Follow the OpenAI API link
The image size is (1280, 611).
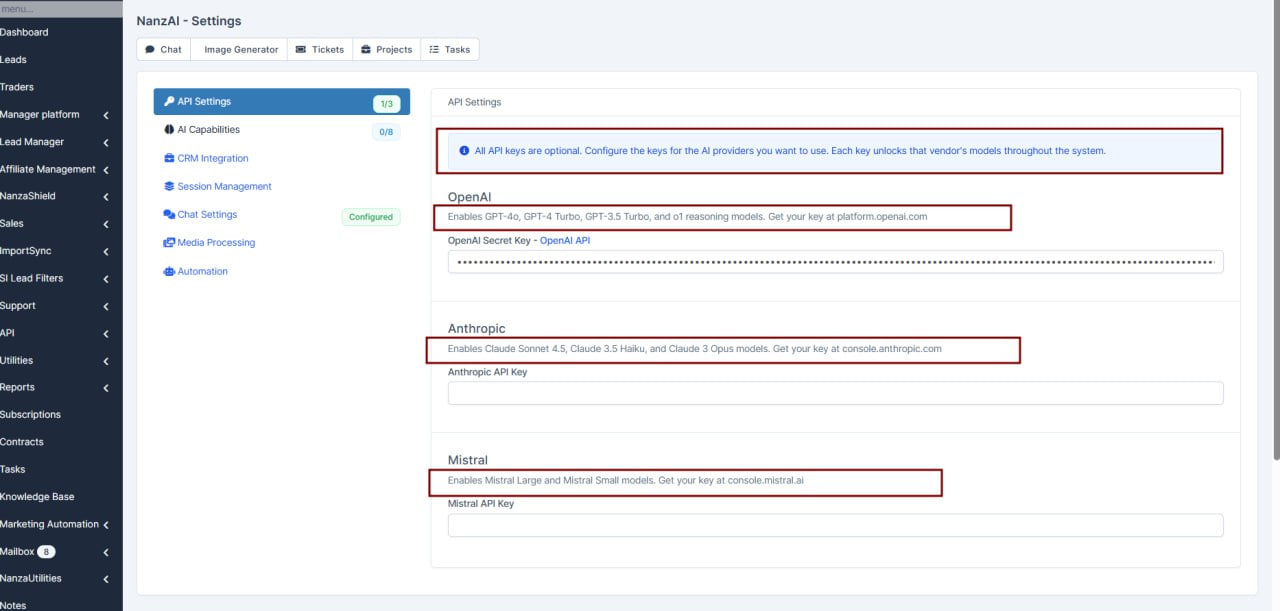tap(564, 241)
